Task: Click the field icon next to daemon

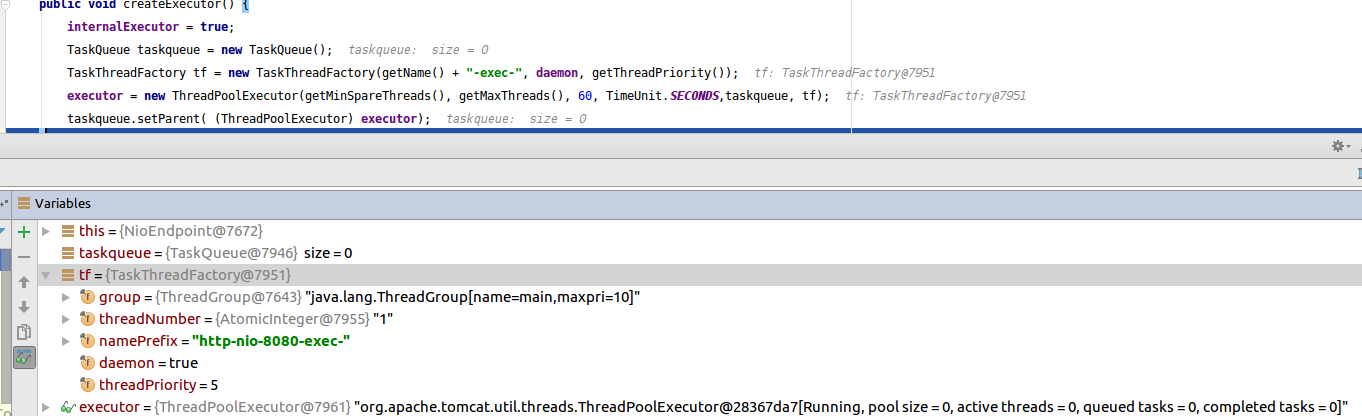Action: click(x=88, y=363)
